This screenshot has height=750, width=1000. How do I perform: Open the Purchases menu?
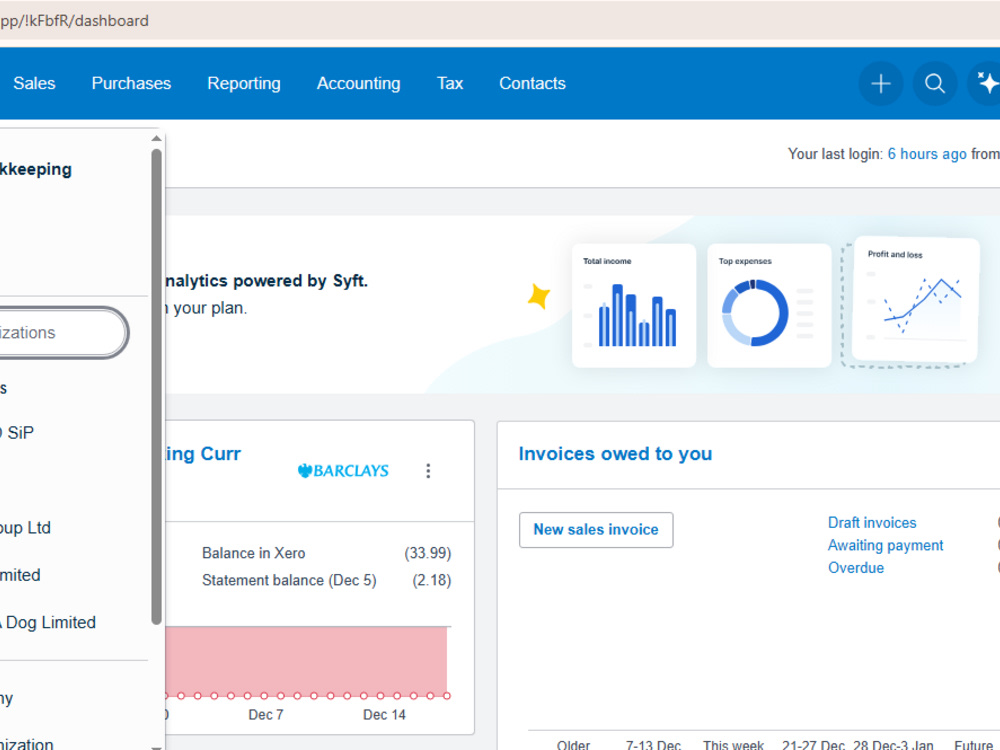pos(131,84)
